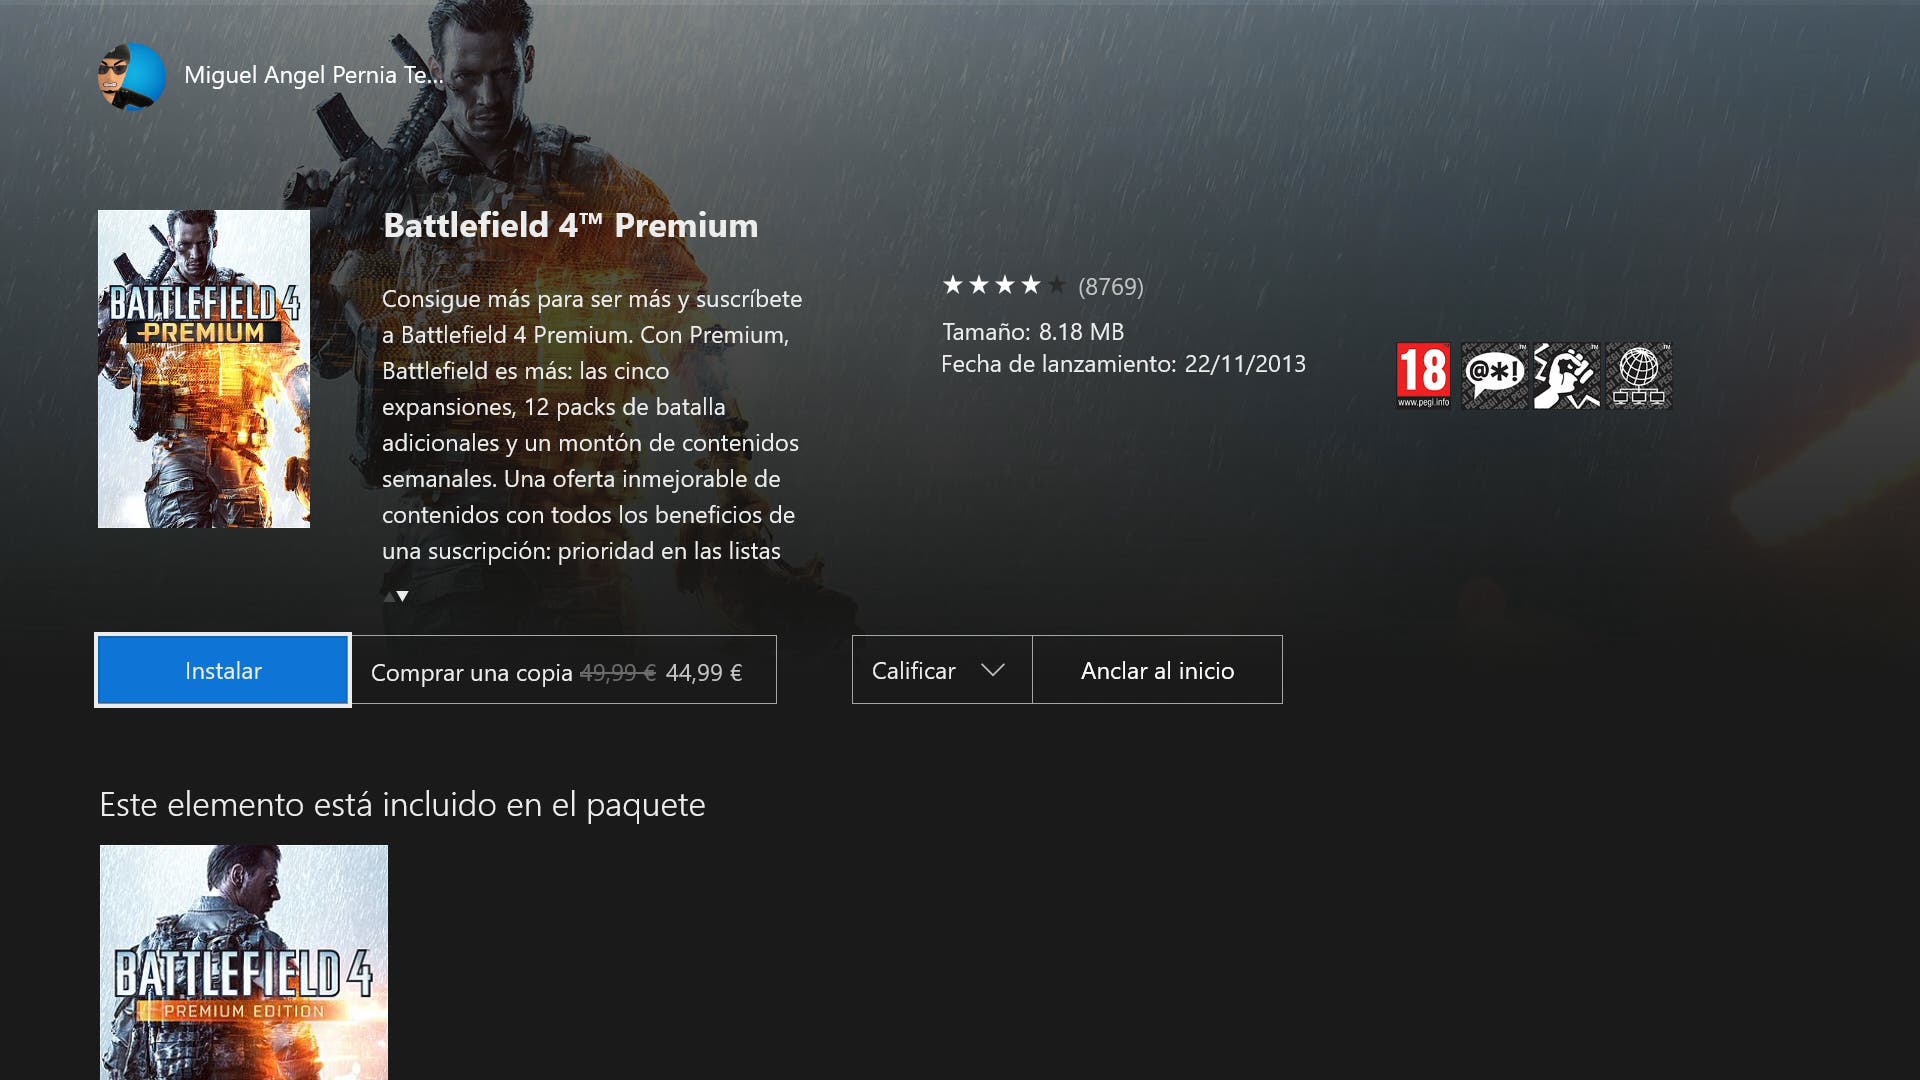The image size is (1920, 1080).
Task: Open Miguel Angel Pernia profile name
Action: click(314, 75)
